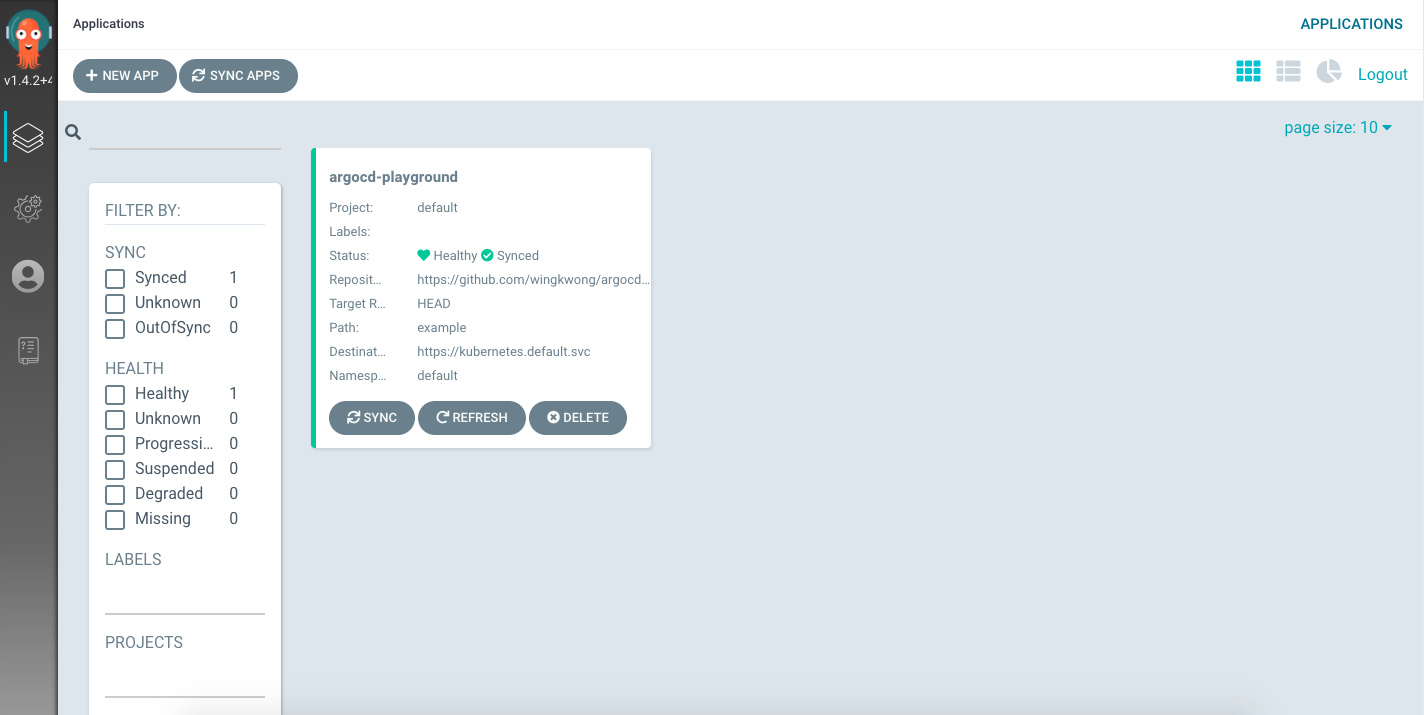
Task: Click the Target Revision HEAD value
Action: coord(434,304)
